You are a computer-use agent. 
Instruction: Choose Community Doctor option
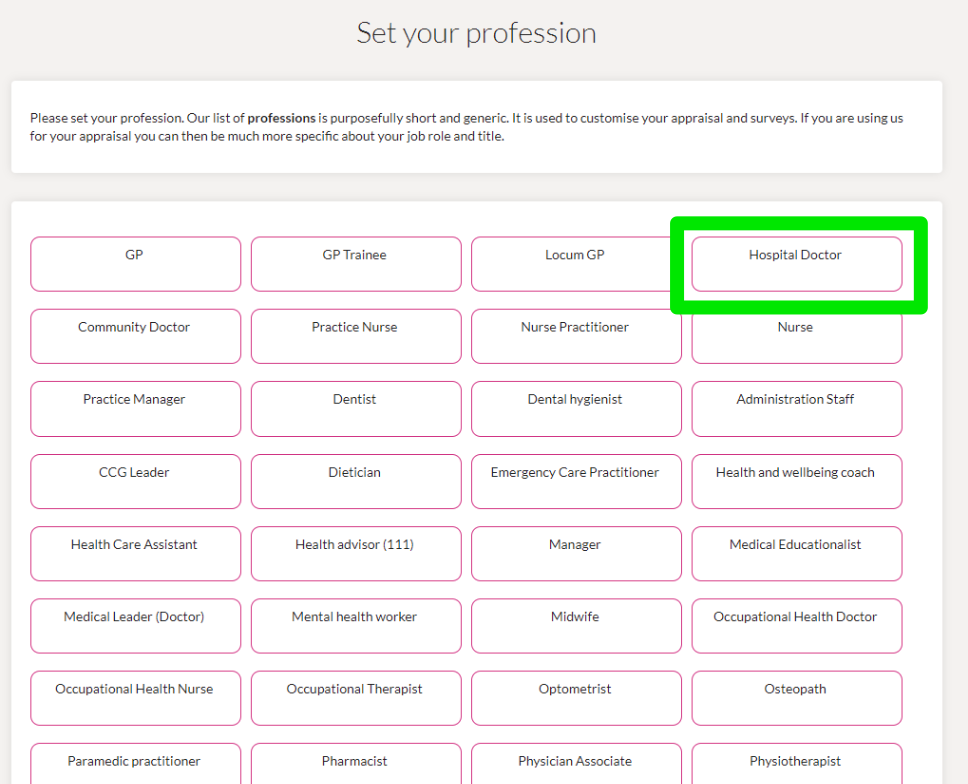pyautogui.click(x=135, y=336)
